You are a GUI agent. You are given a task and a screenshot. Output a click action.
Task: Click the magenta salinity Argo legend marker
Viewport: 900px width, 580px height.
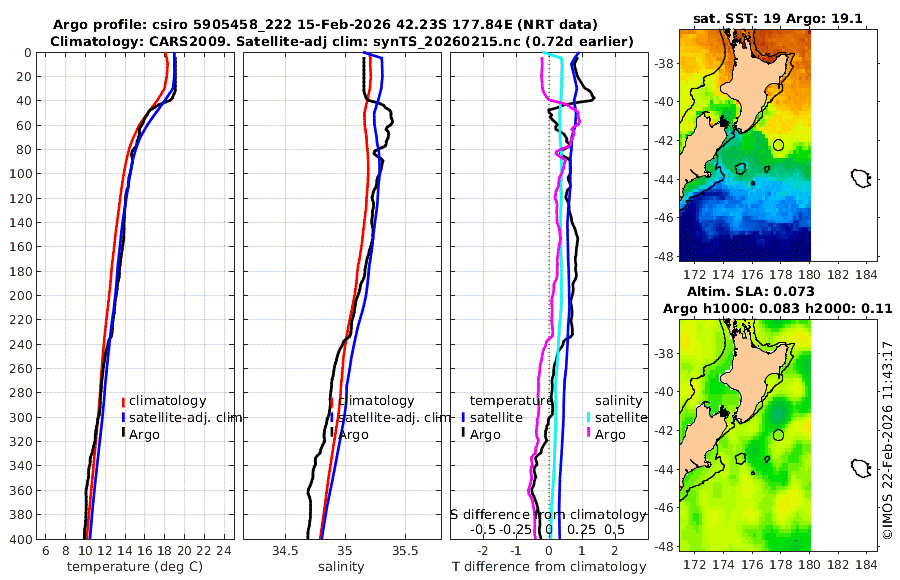pyautogui.click(x=589, y=433)
